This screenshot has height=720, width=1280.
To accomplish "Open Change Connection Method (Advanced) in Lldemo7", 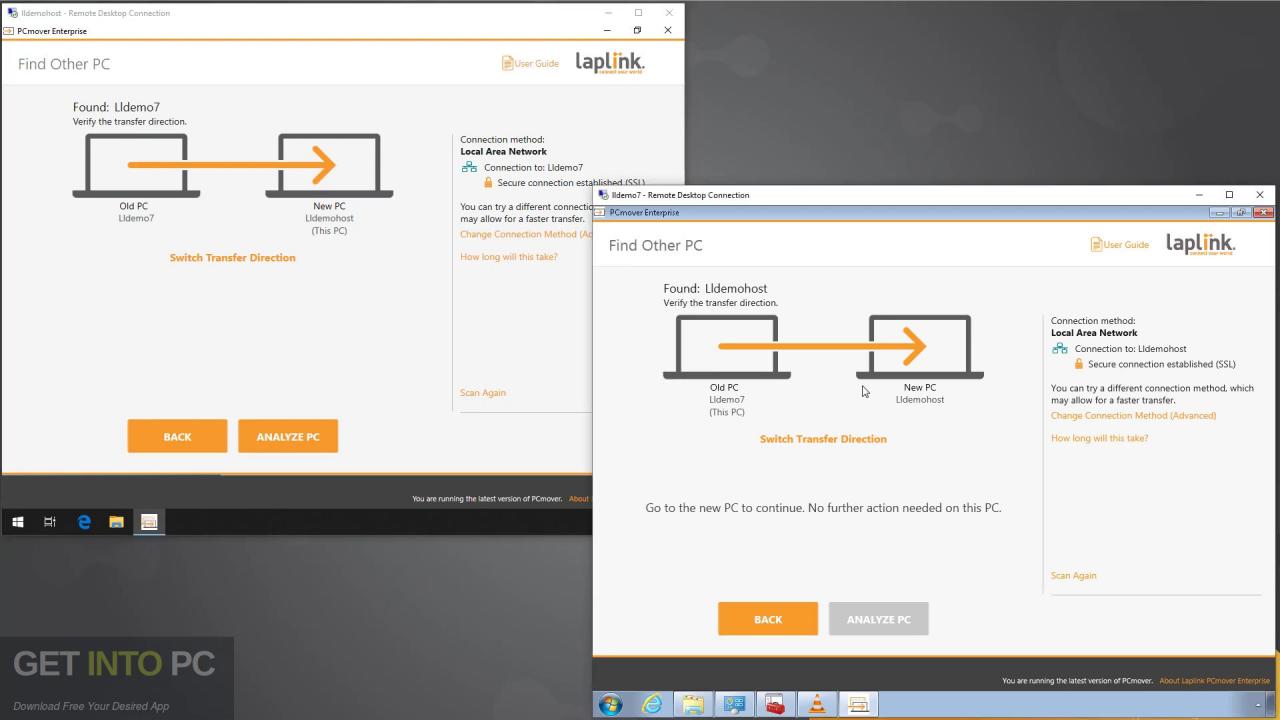I will click(x=1134, y=415).
